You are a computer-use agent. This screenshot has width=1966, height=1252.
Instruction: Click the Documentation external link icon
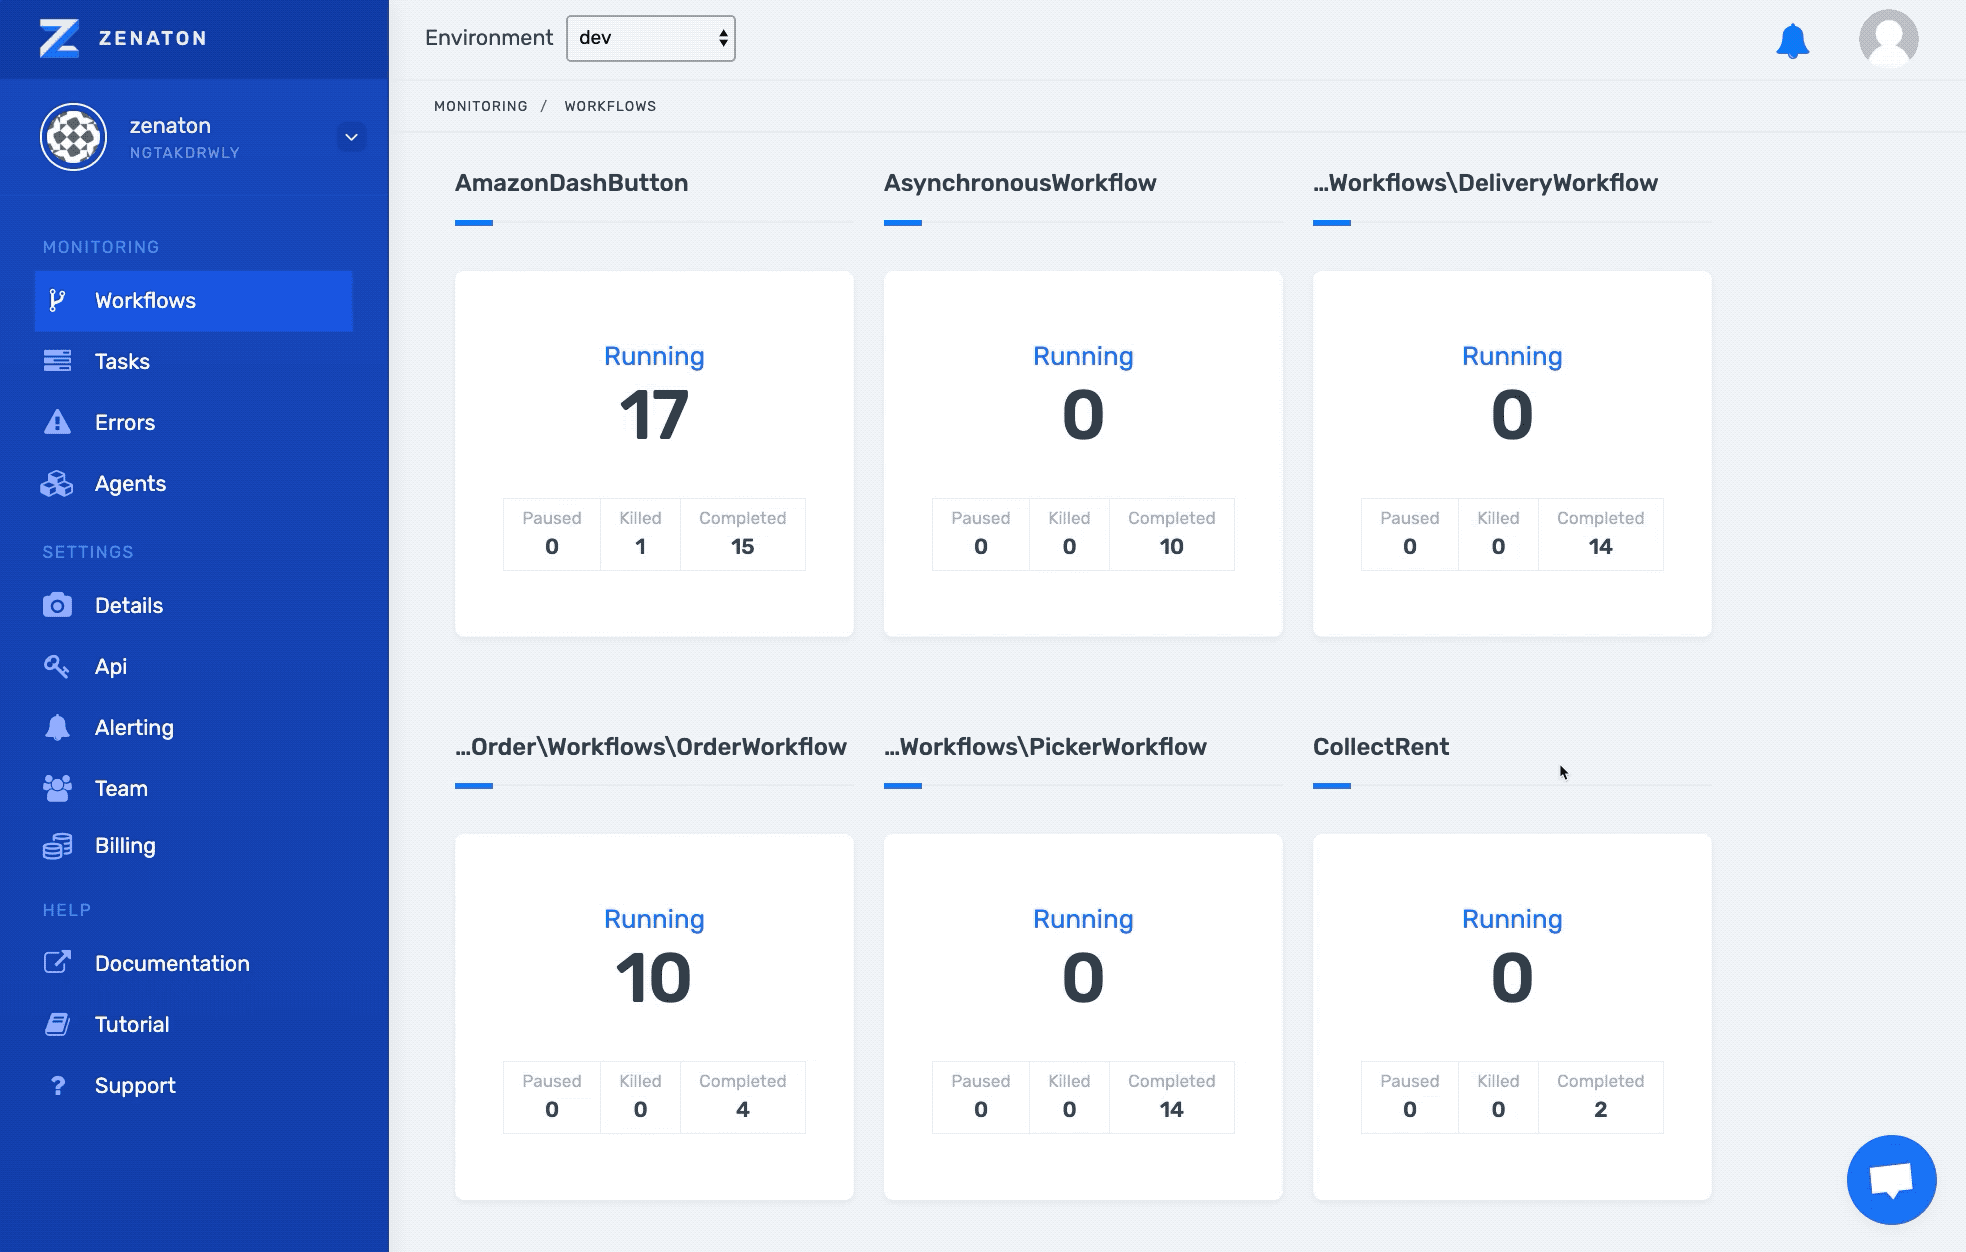(x=57, y=963)
